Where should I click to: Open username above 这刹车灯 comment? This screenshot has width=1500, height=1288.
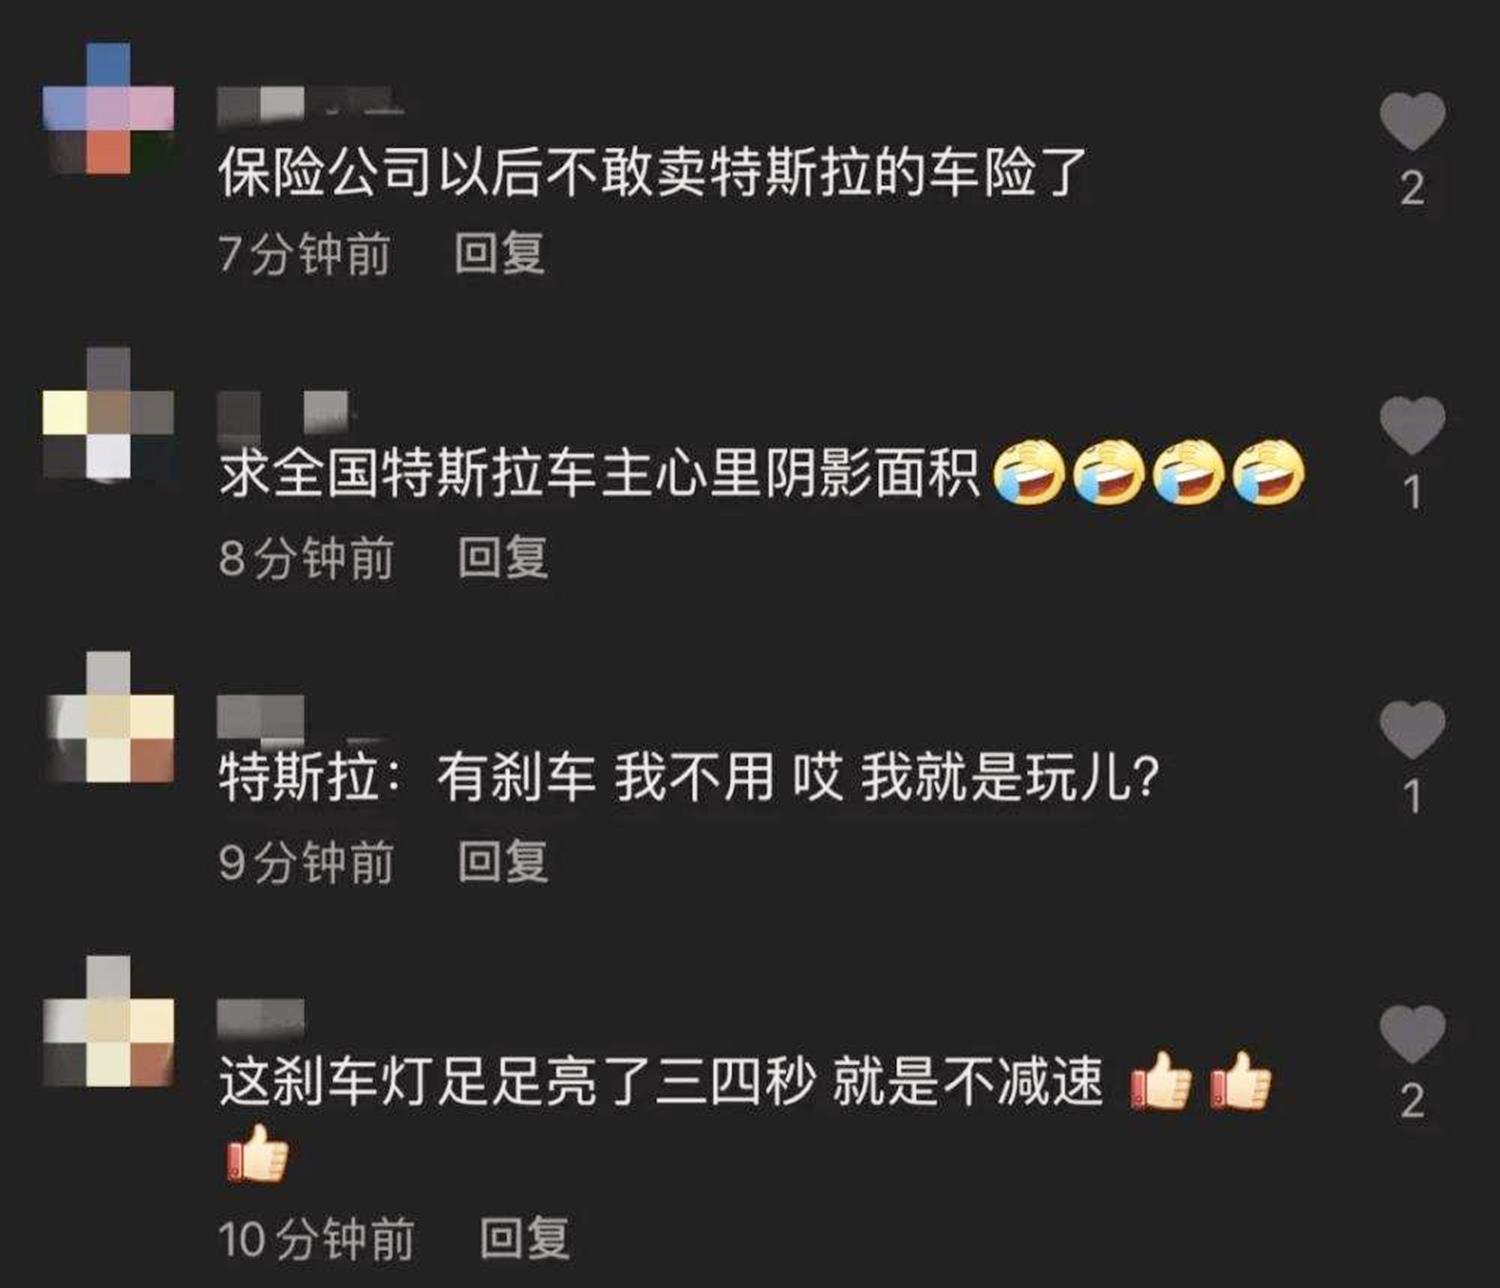click(x=261, y=1017)
